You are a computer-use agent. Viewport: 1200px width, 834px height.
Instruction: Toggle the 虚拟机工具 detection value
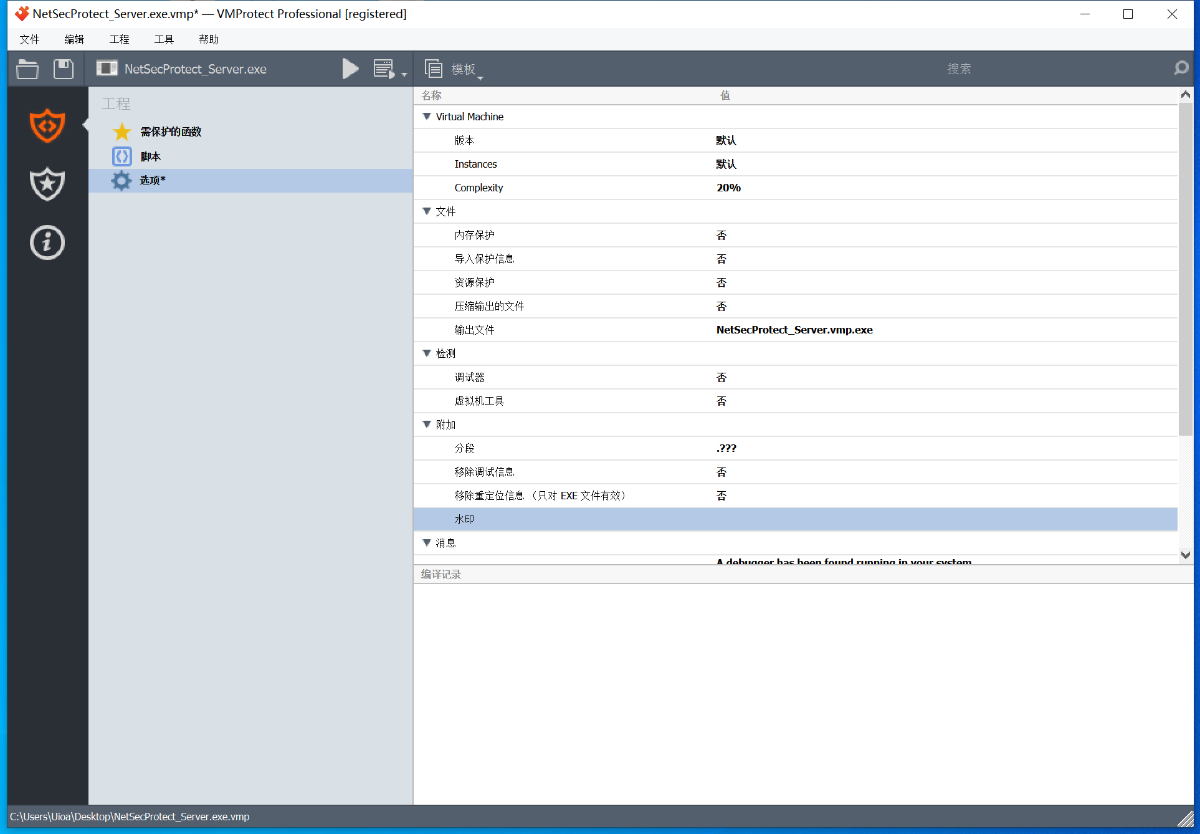pos(721,401)
